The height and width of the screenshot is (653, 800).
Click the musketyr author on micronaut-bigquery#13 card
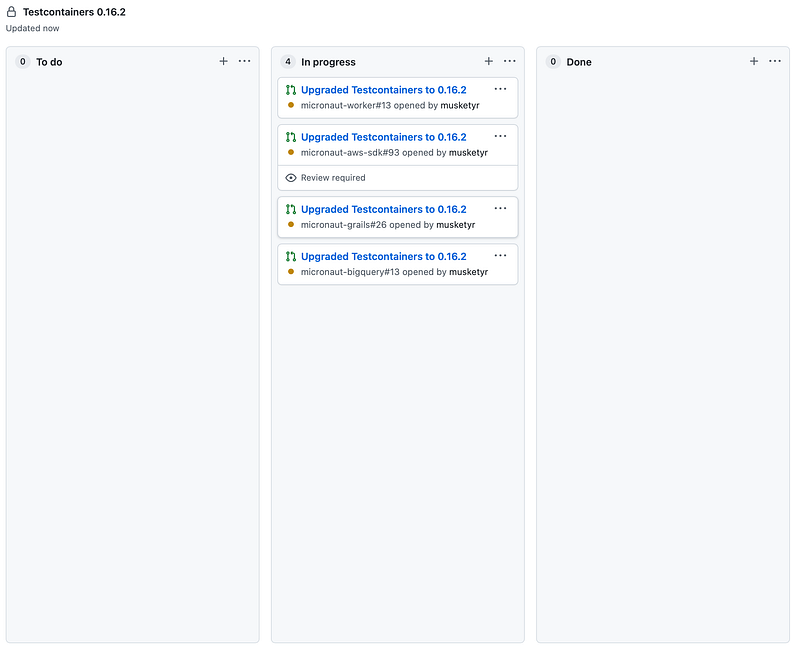point(468,272)
